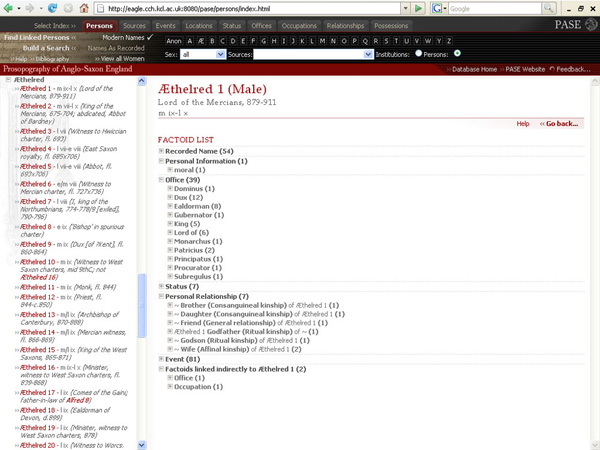
Task: Open the Sex dropdown set to all
Action: coord(204,53)
